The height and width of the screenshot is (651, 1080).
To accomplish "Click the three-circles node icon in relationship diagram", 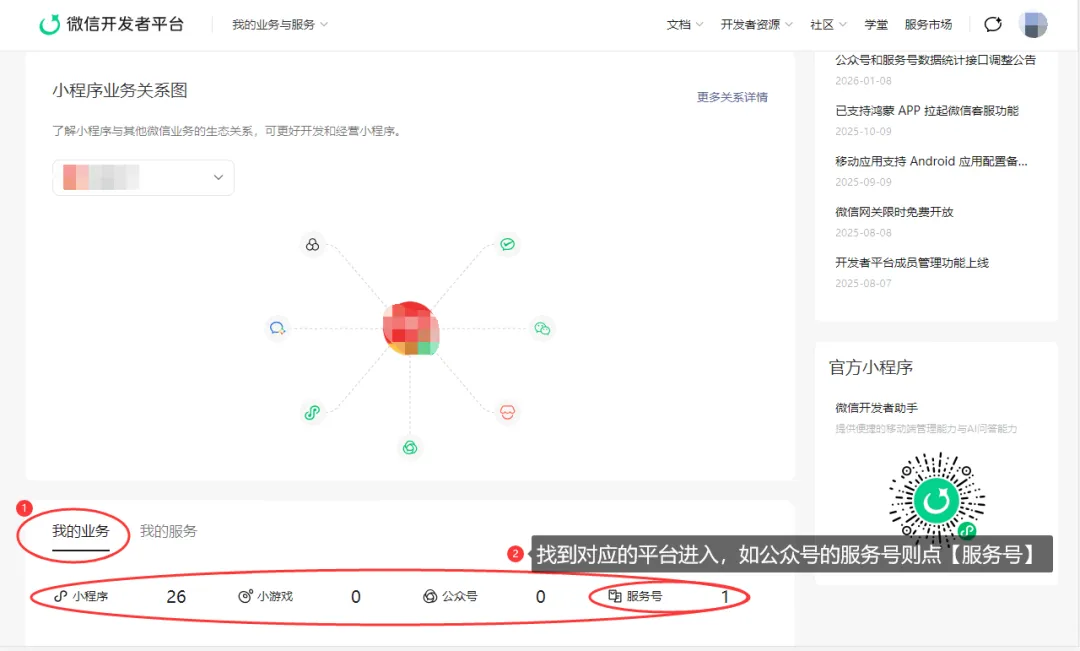I will (313, 245).
